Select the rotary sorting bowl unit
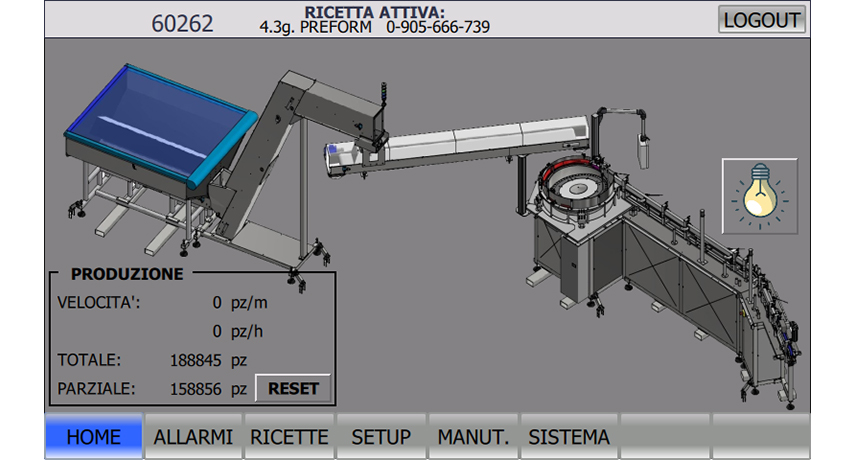This screenshot has height=460, width=855. 578,191
